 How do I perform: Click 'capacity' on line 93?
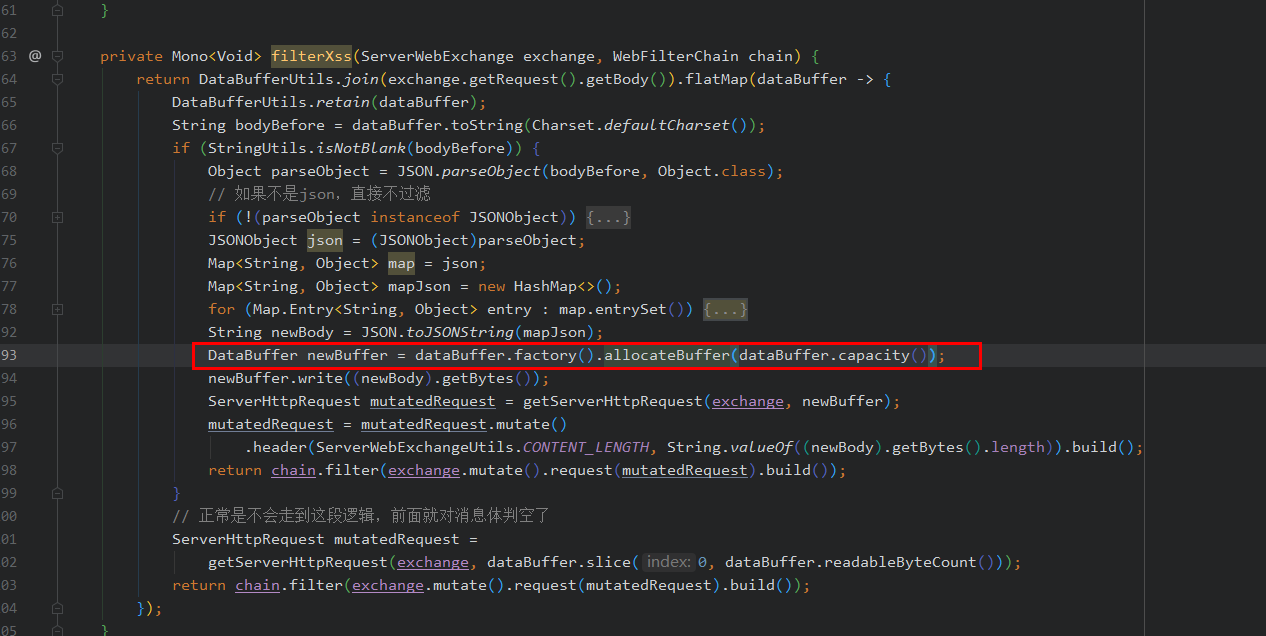tap(874, 355)
